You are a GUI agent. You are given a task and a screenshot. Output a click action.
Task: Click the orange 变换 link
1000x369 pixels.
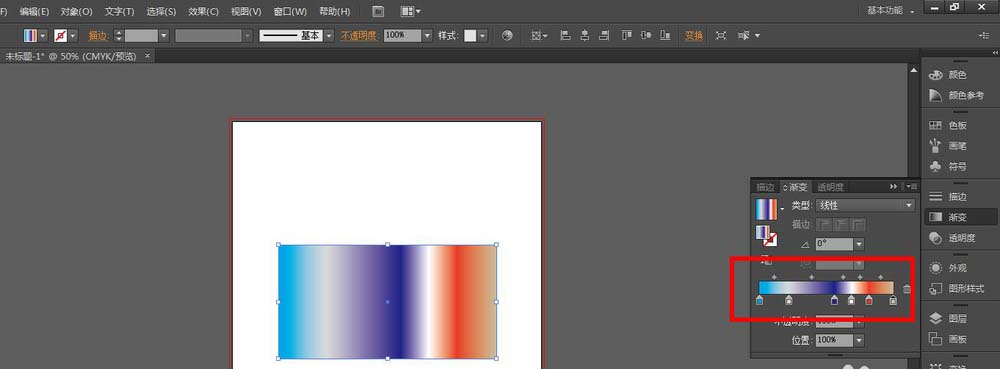pos(694,36)
